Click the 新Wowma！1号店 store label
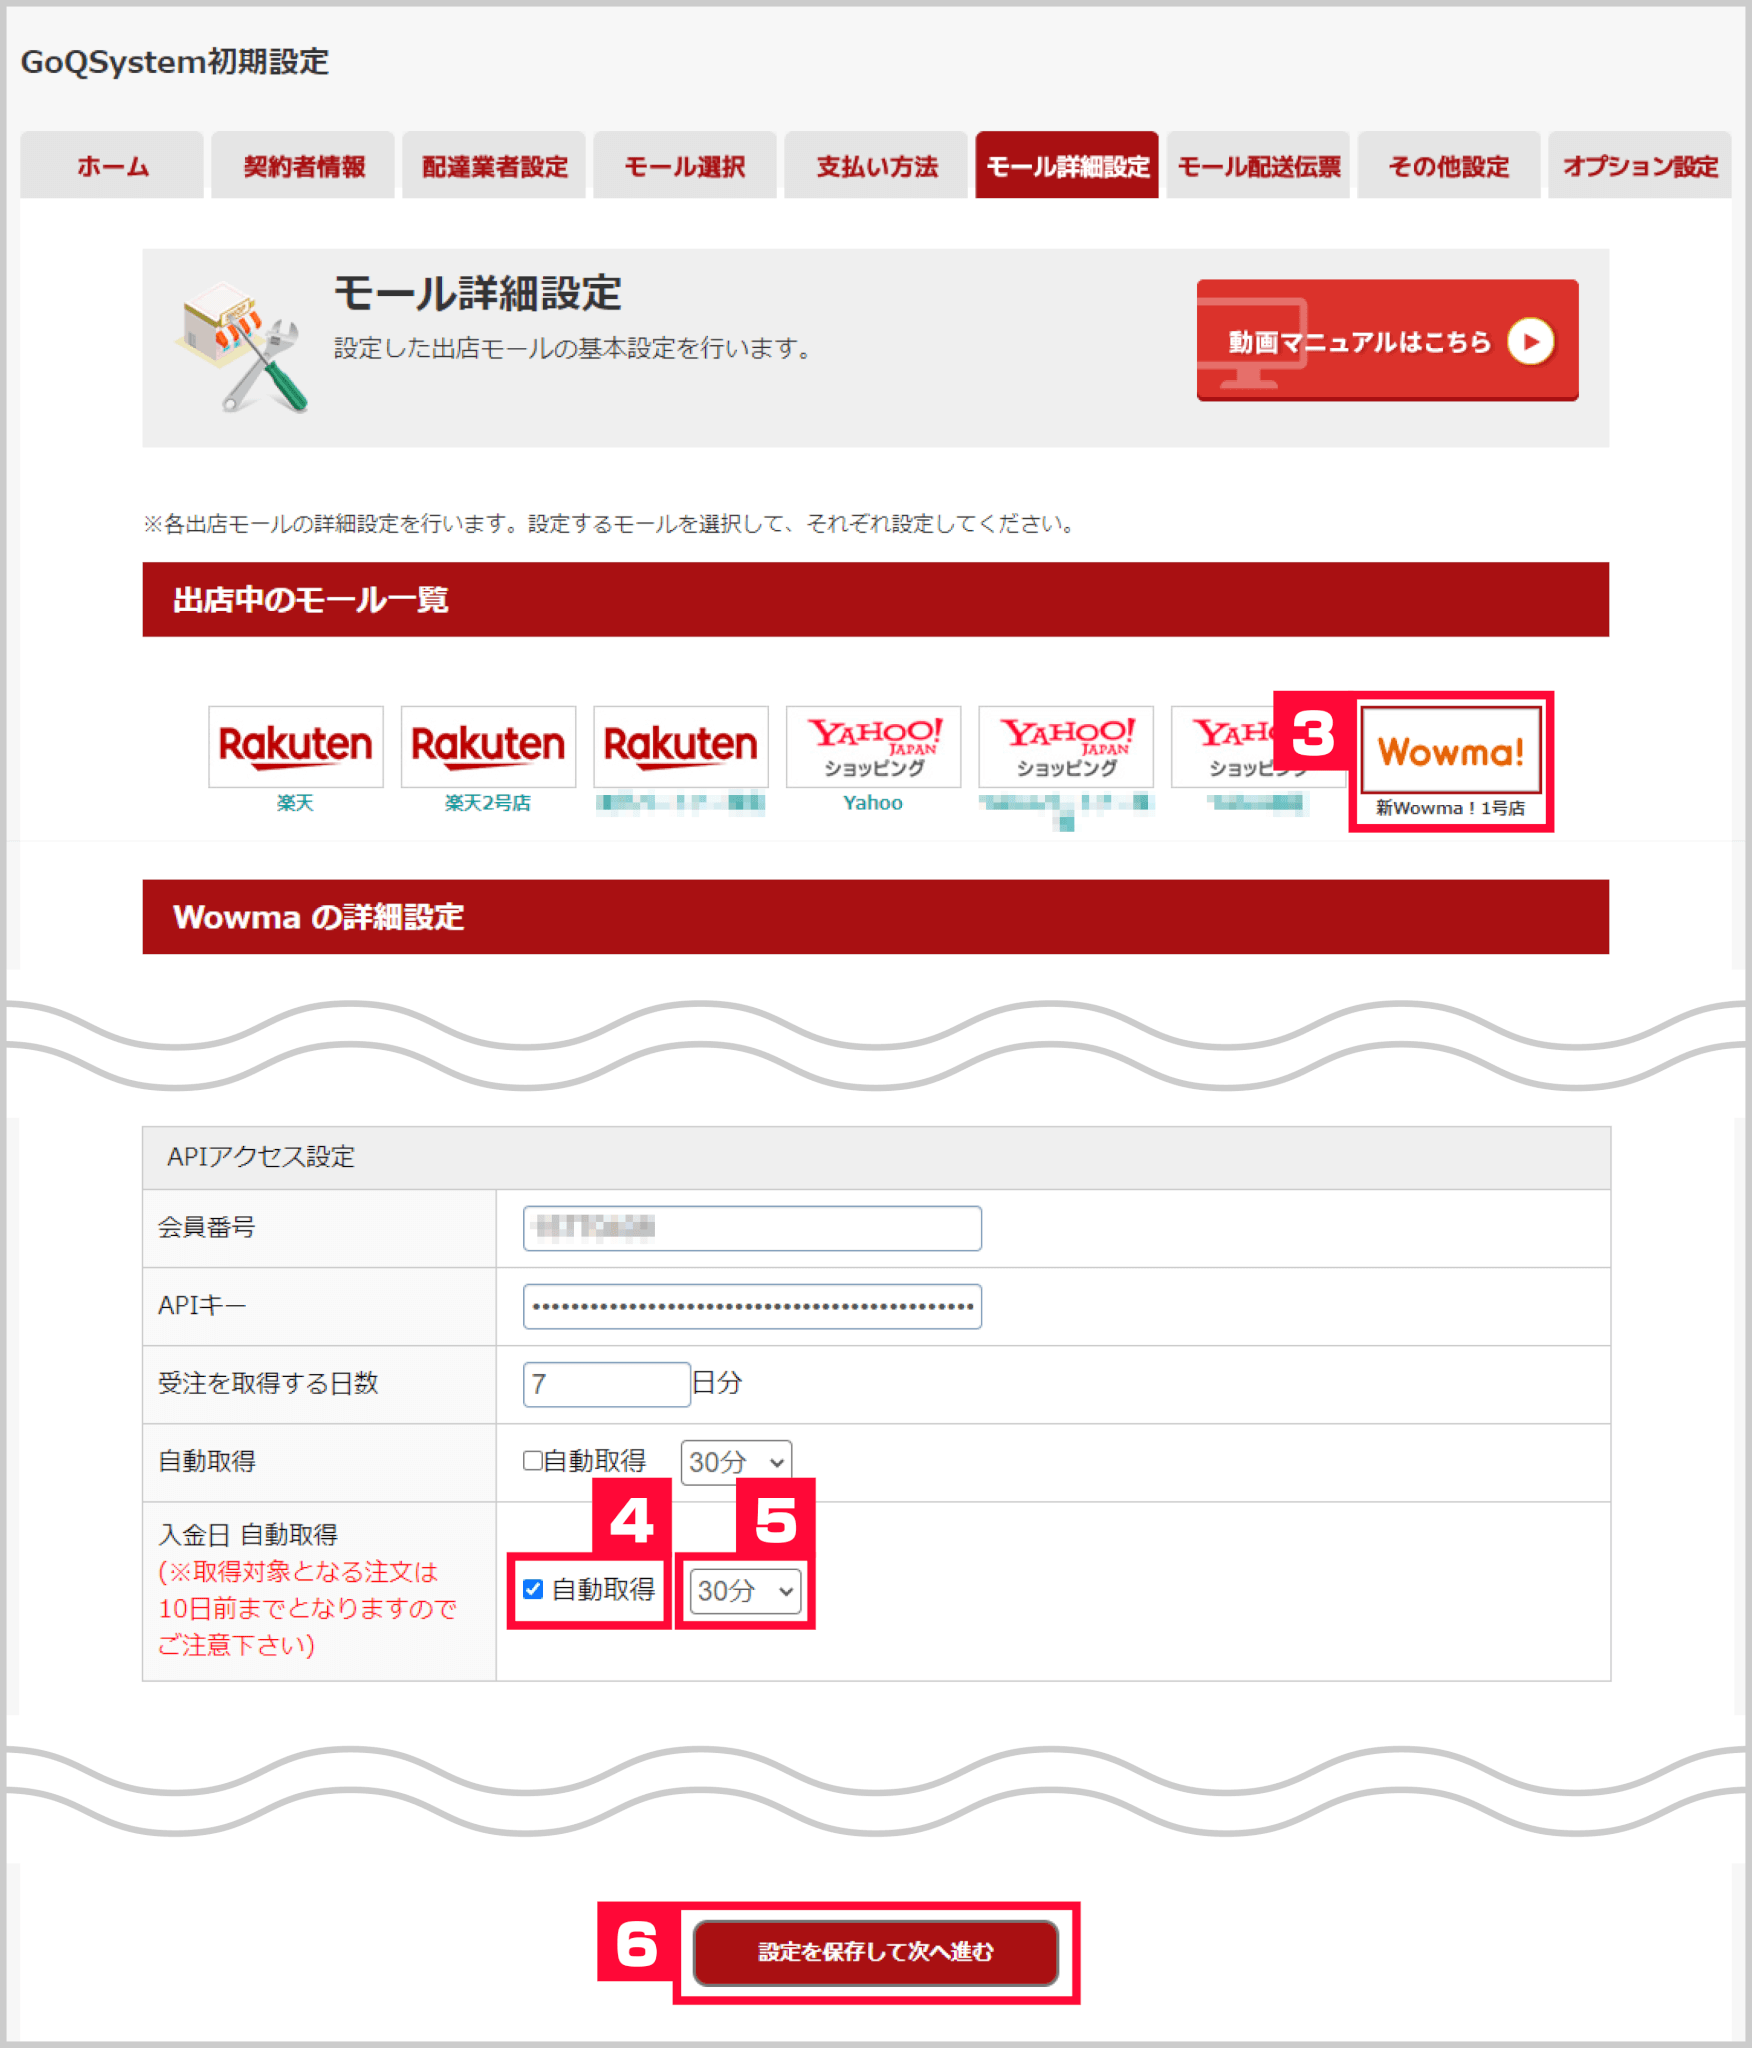The height and width of the screenshot is (2048, 1752). point(1451,808)
